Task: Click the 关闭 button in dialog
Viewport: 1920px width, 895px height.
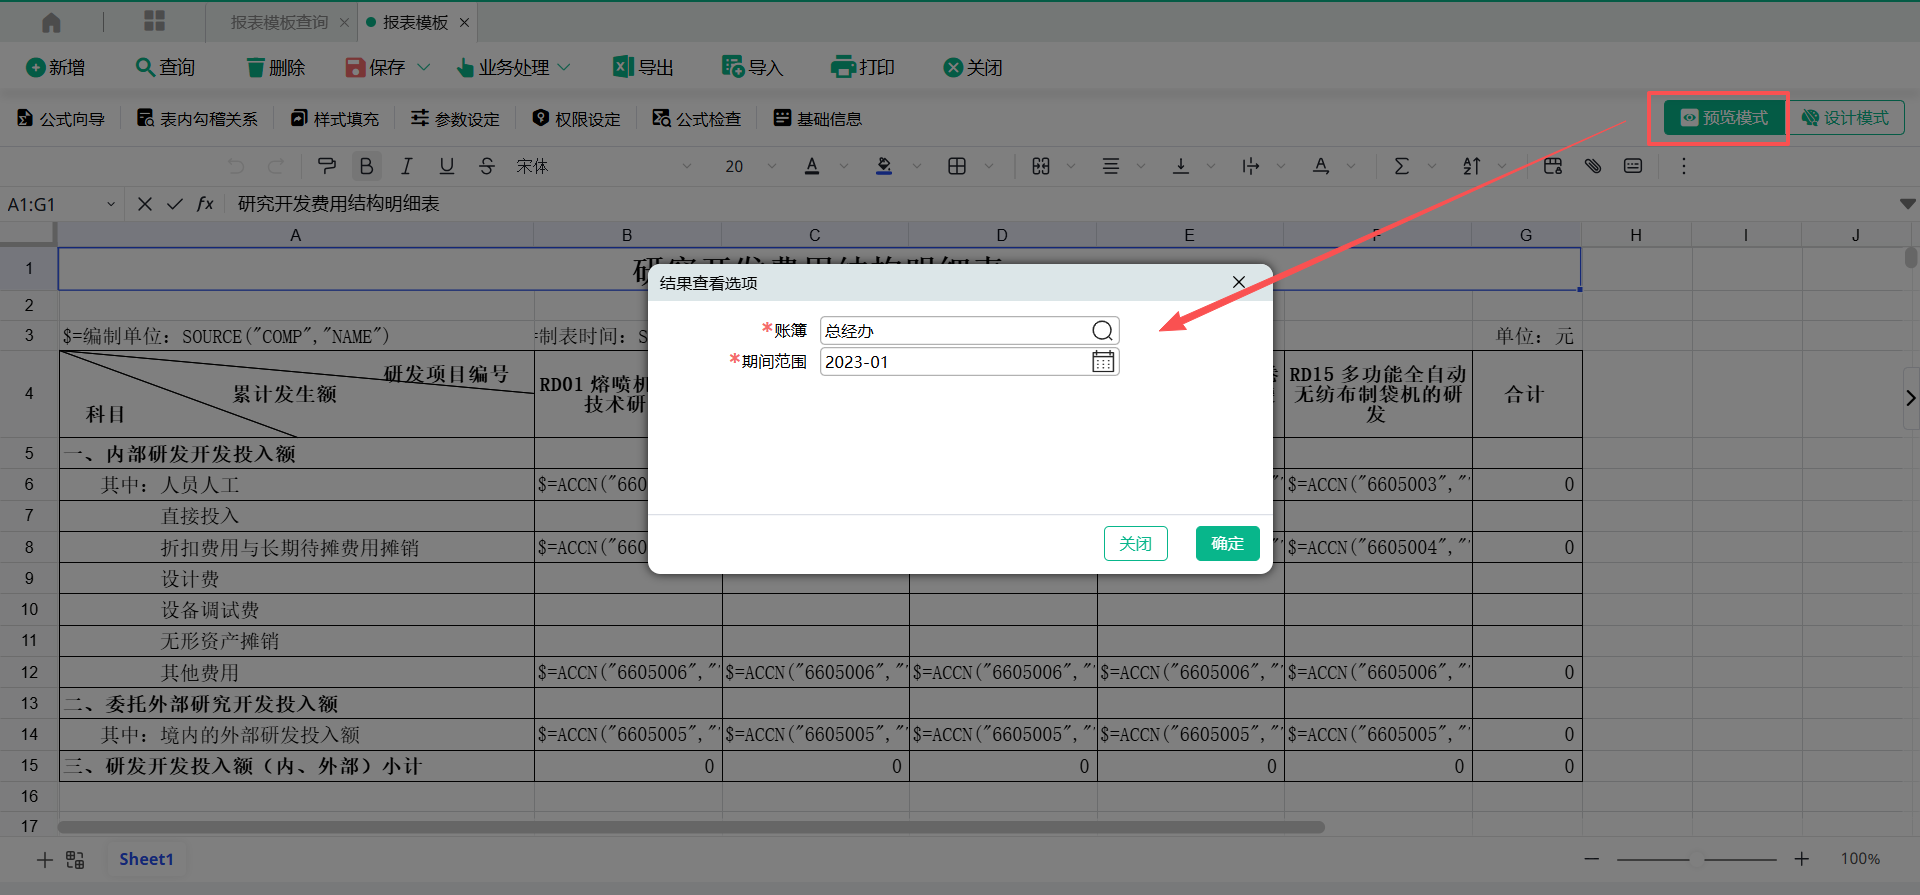Action: pos(1135,544)
